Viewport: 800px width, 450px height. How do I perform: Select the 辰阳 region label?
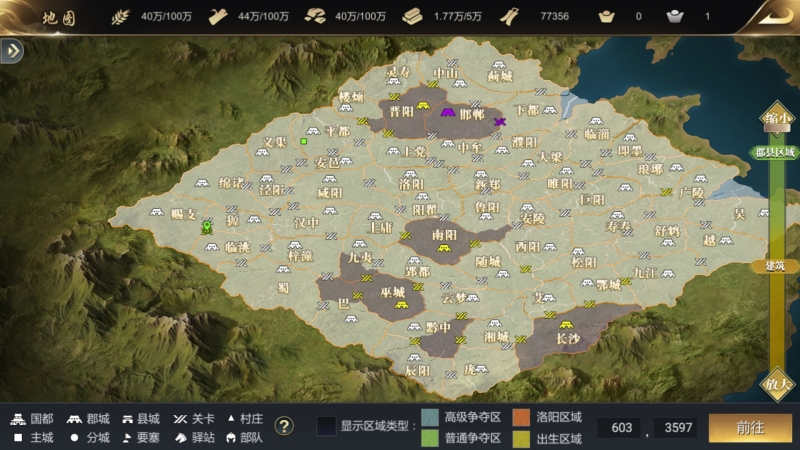tap(417, 371)
